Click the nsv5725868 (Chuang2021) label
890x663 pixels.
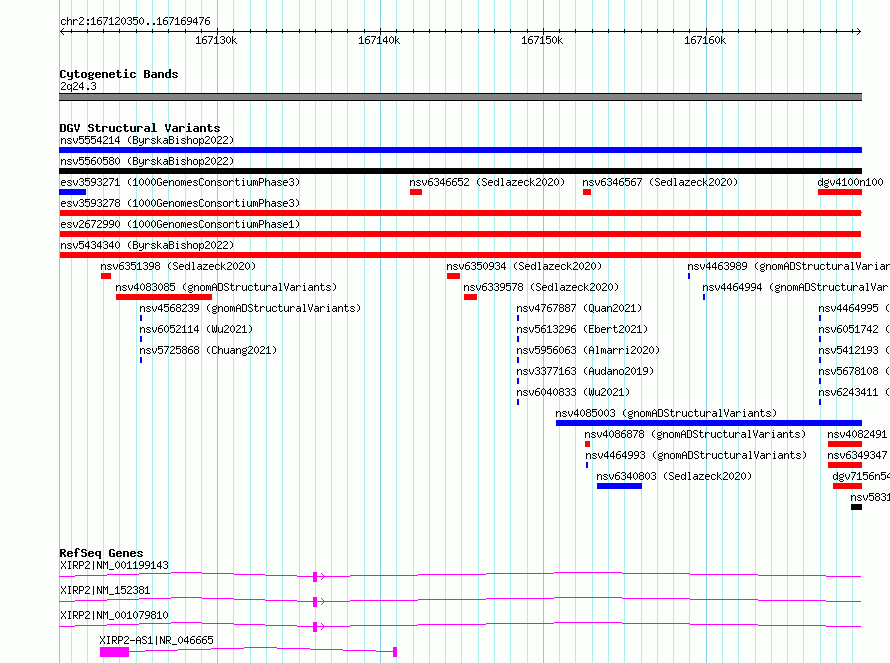pos(208,350)
